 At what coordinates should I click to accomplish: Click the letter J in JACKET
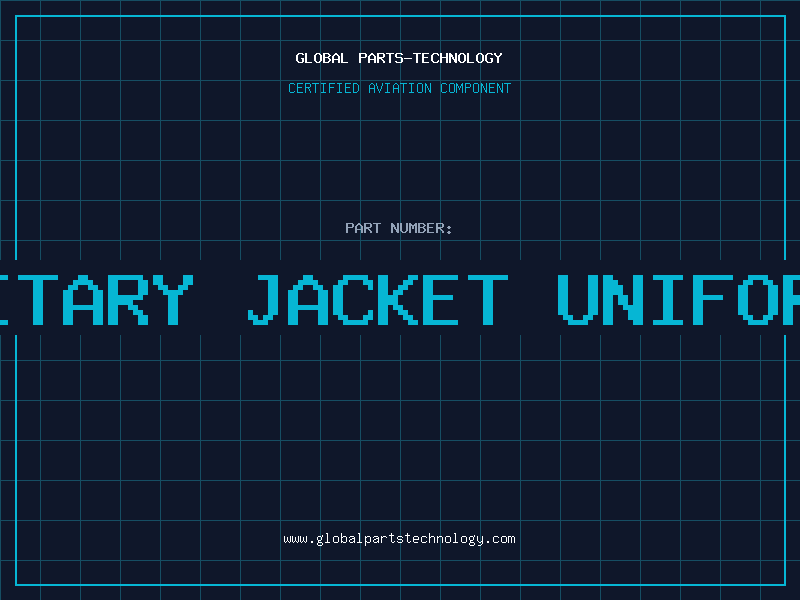[x=264, y=299]
